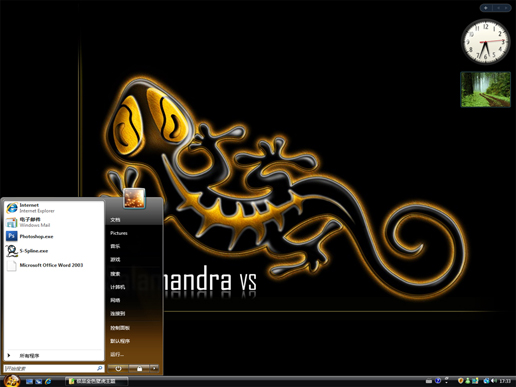This screenshot has width=516, height=387.
Task: Show next sidebar gadgets page arrow
Action: [x=506, y=8]
